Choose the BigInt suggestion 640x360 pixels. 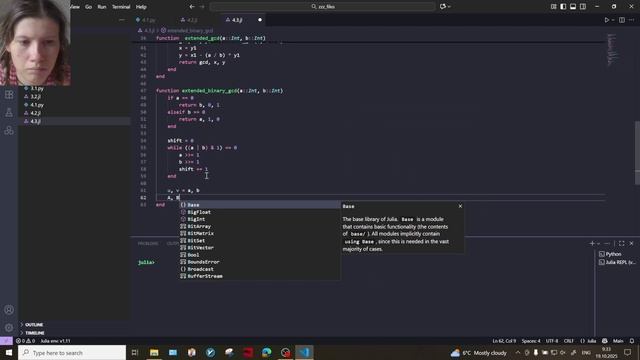(259, 219)
